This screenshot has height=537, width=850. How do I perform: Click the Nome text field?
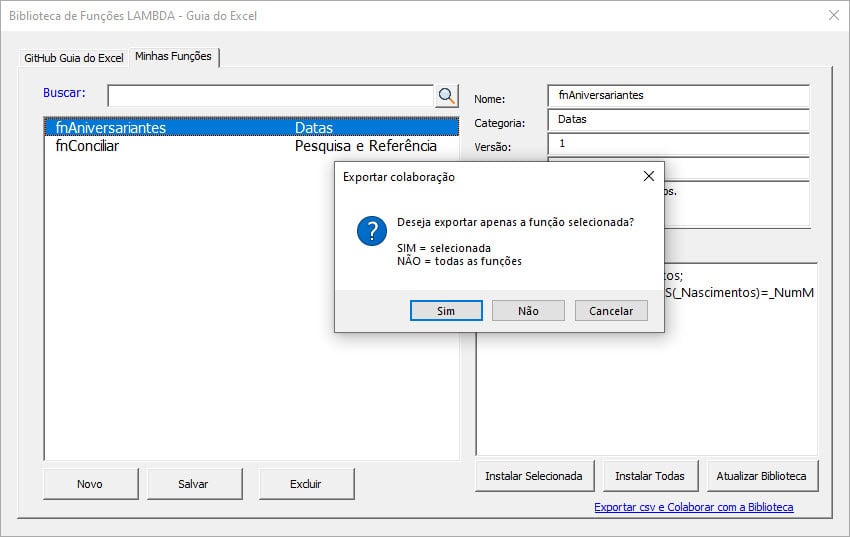678,96
